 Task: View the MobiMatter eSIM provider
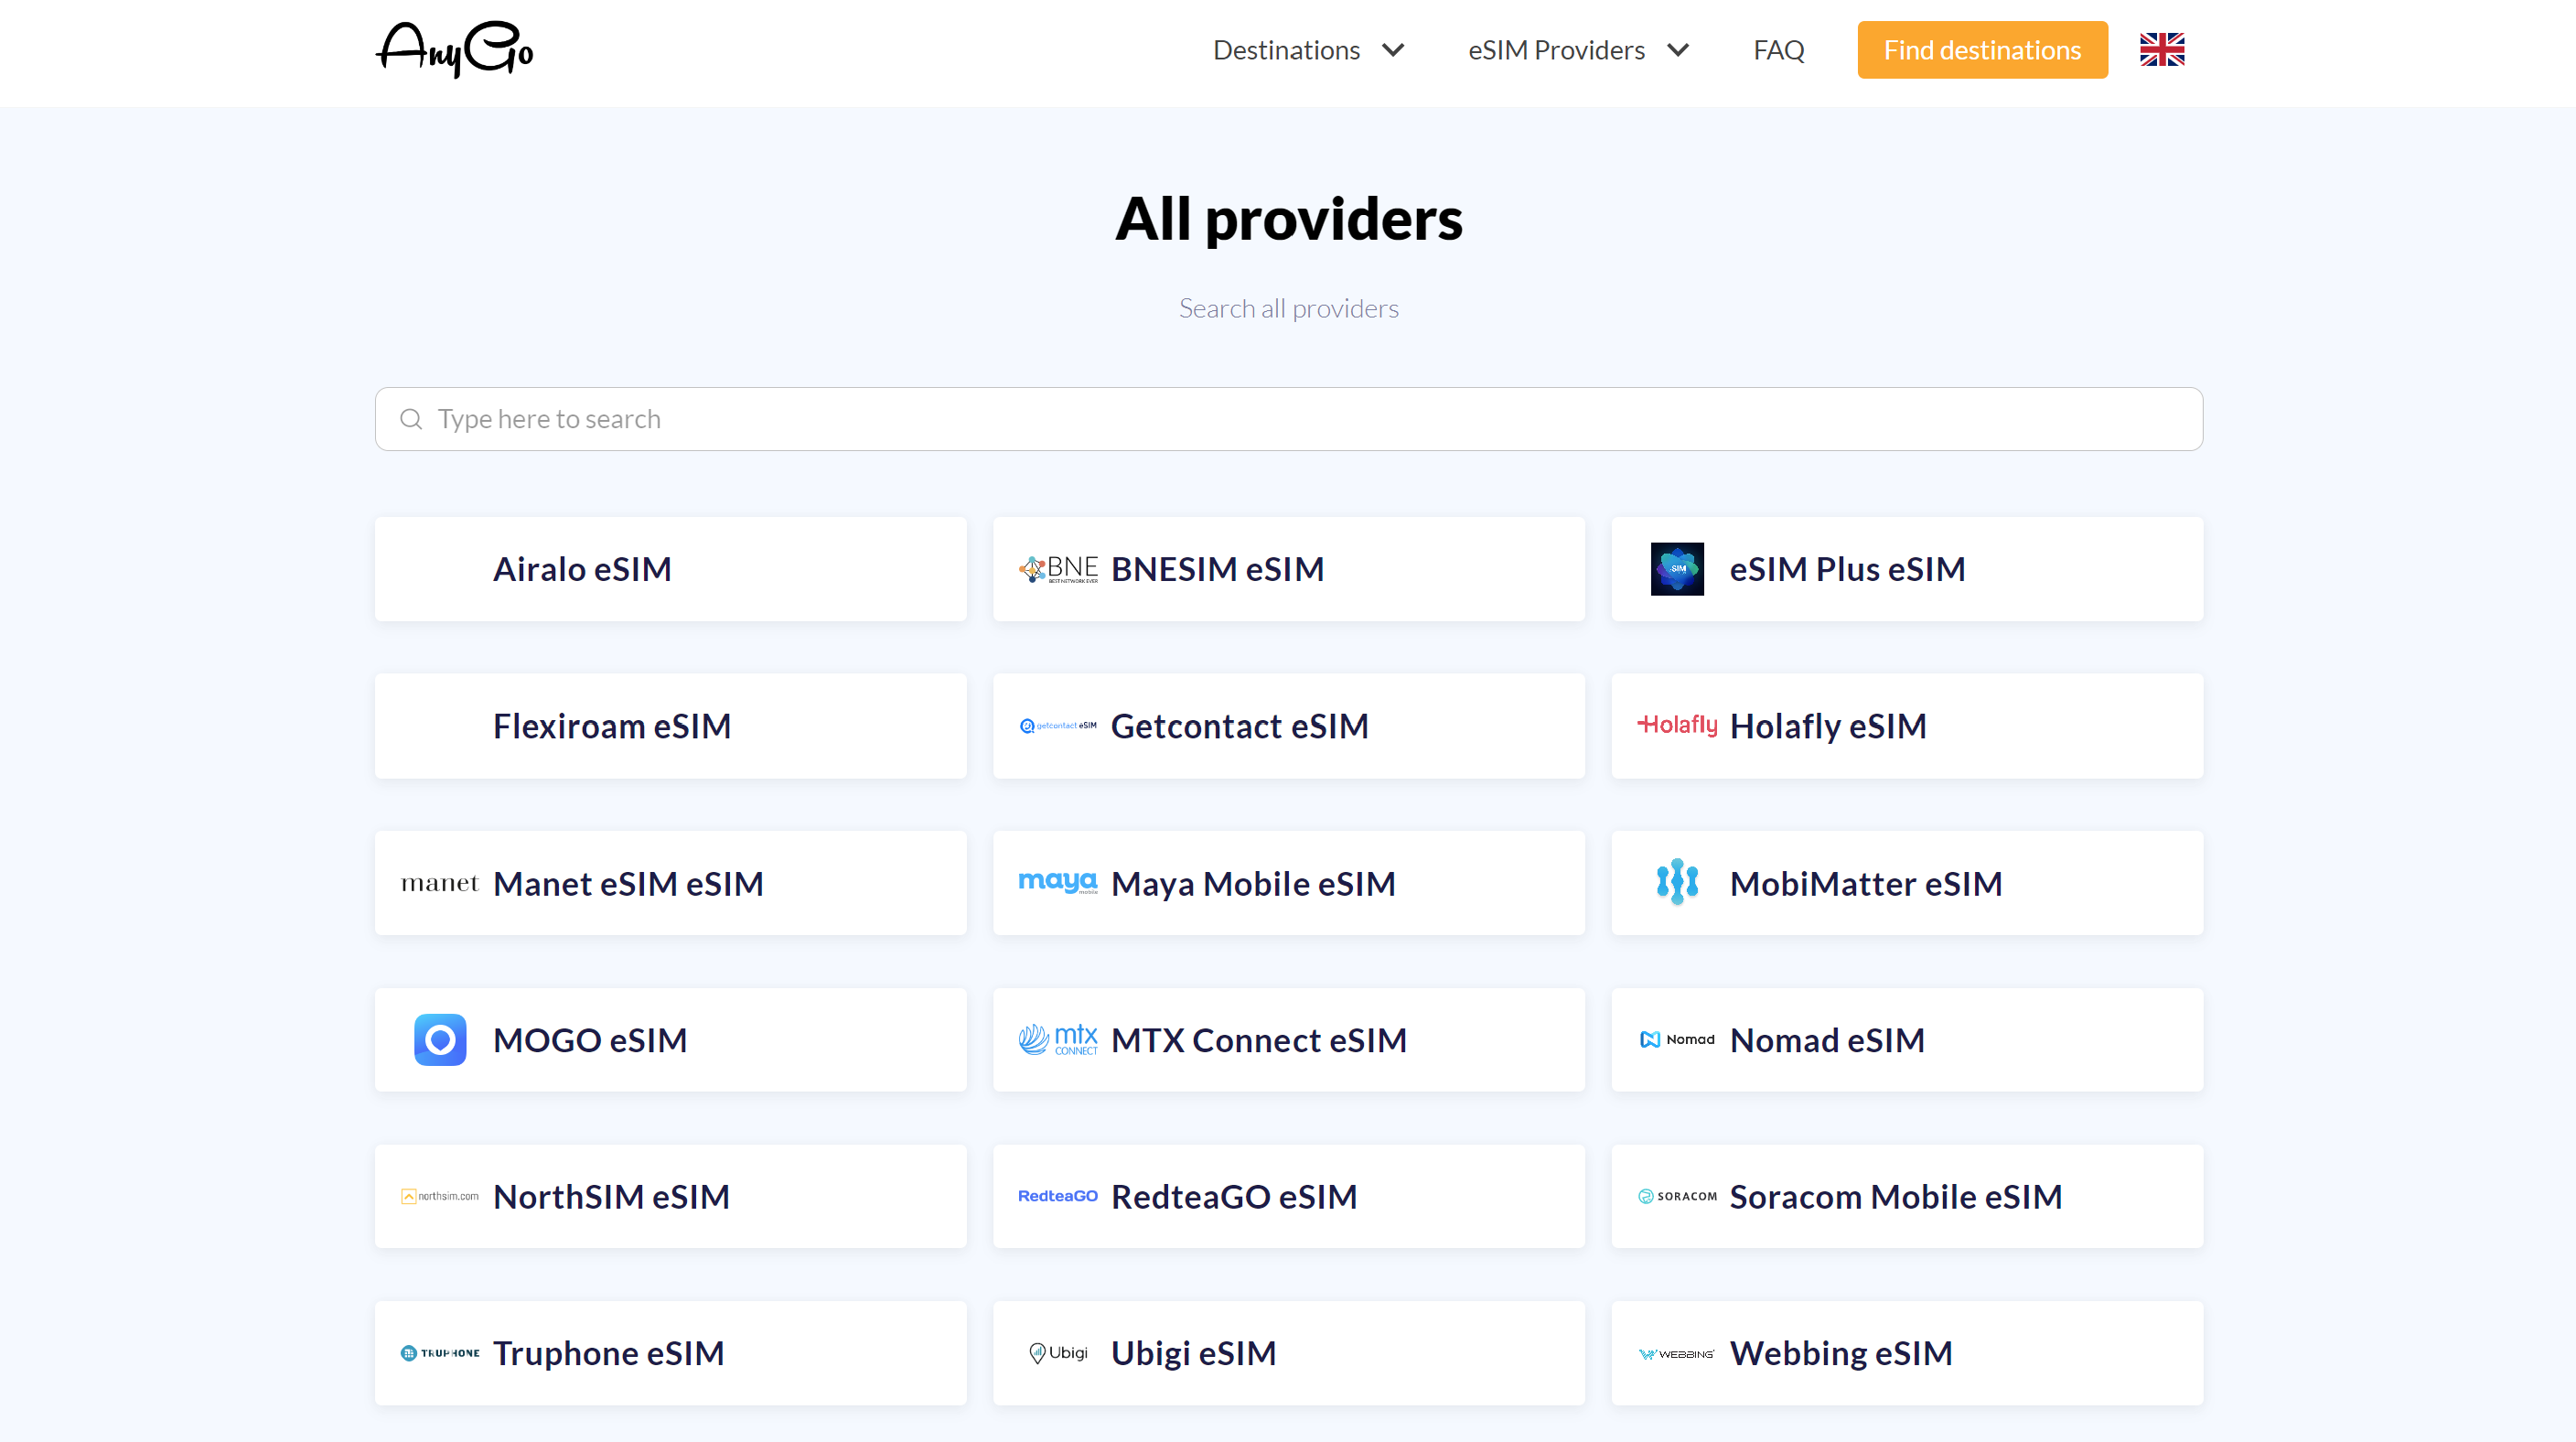coord(1907,883)
